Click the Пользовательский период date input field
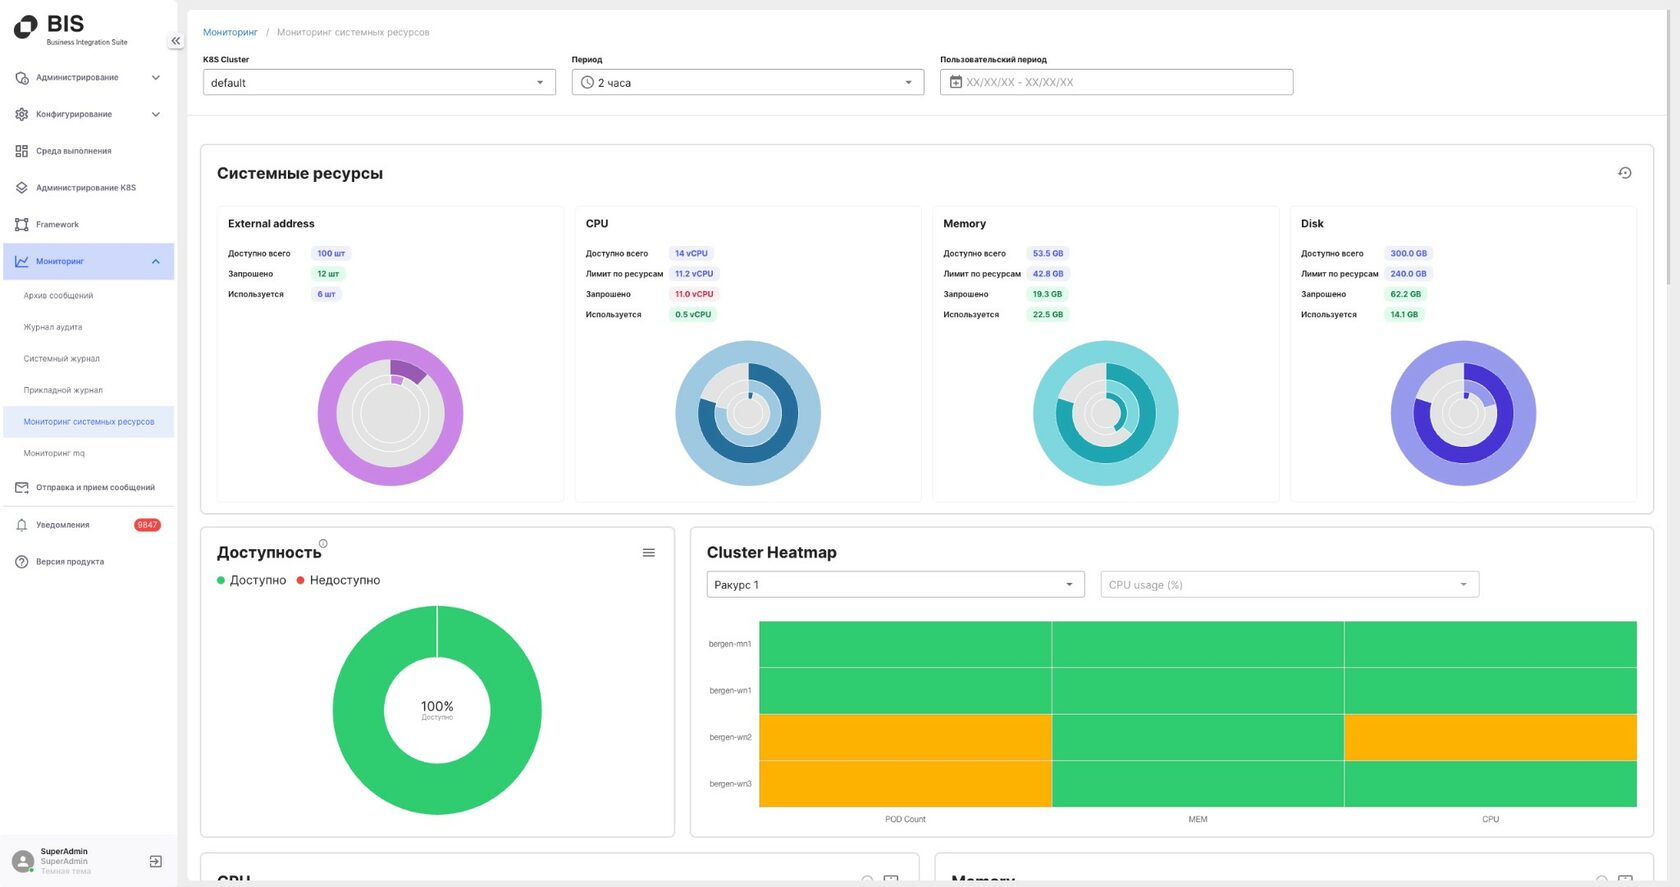This screenshot has height=887, width=1680. pyautogui.click(x=1116, y=82)
